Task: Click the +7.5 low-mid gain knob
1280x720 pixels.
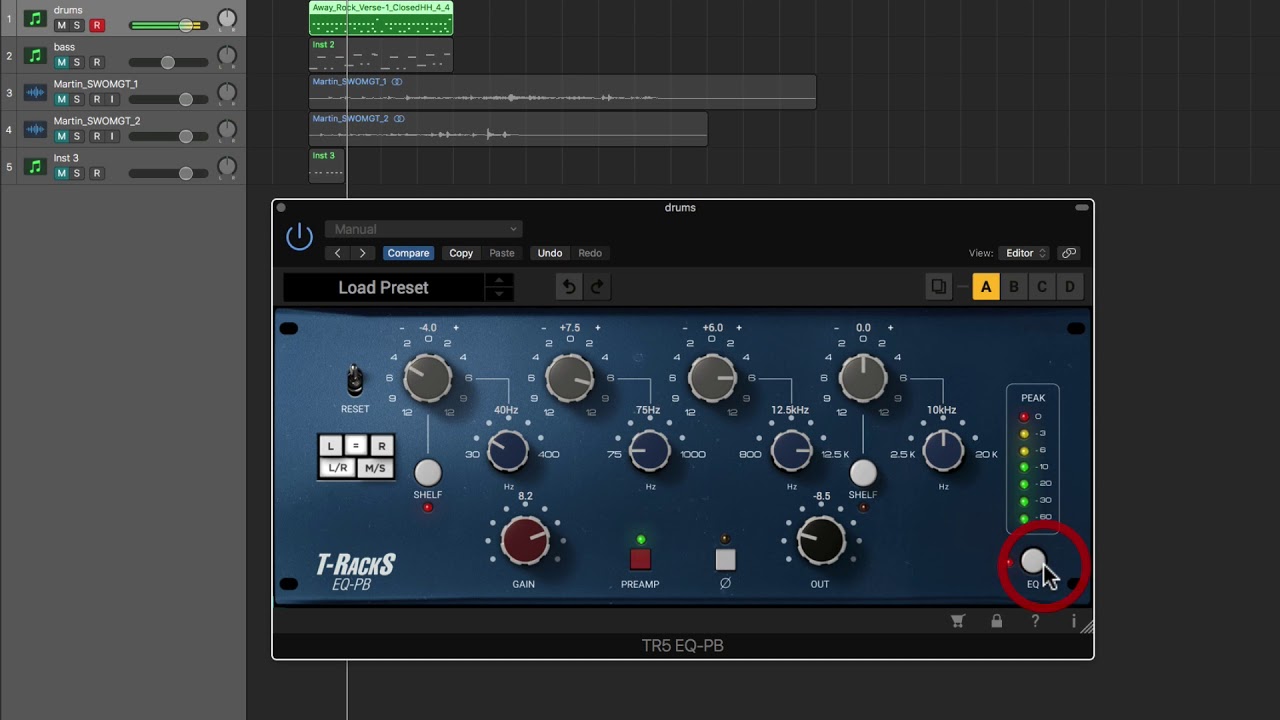Action: point(570,379)
